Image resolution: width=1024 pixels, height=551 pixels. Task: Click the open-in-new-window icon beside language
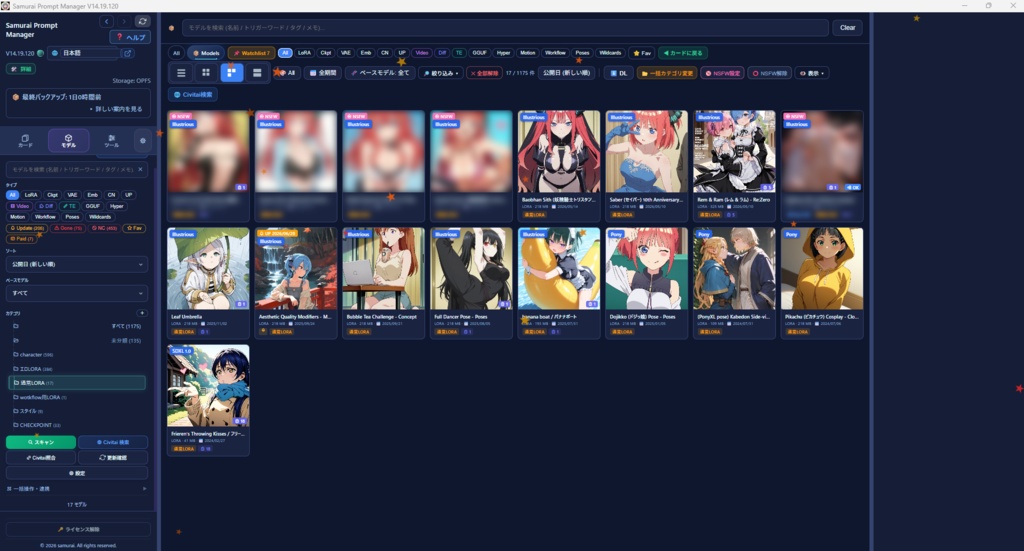(128, 53)
